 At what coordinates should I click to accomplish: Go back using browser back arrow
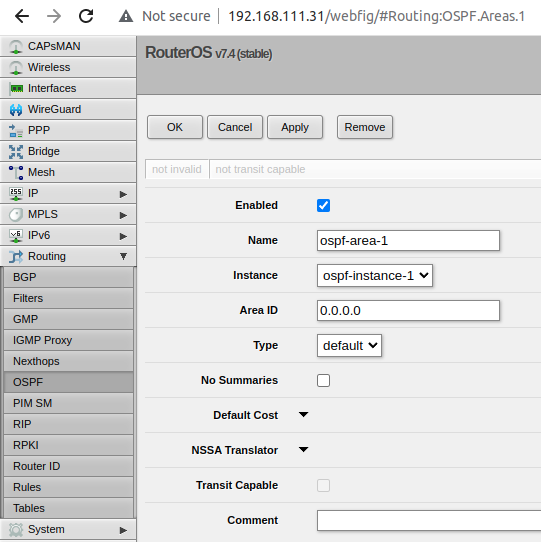tap(22, 16)
